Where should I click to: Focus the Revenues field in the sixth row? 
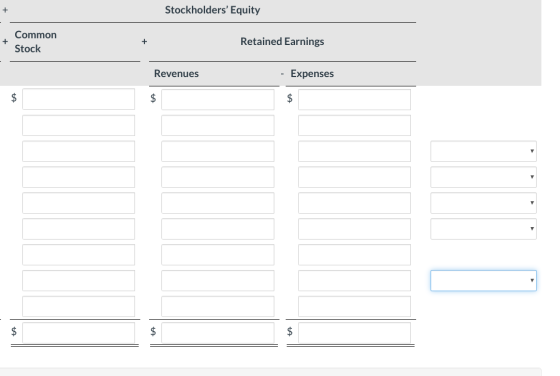click(218, 229)
